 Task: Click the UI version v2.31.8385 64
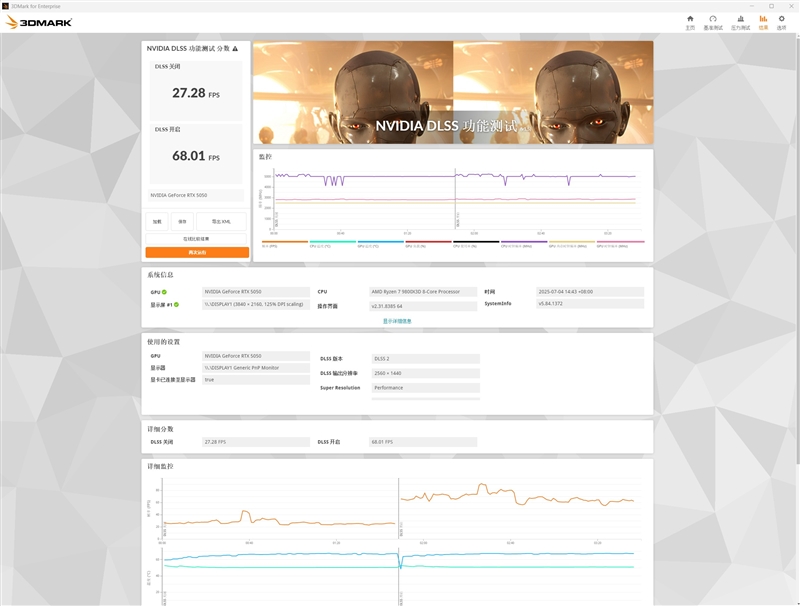click(423, 306)
